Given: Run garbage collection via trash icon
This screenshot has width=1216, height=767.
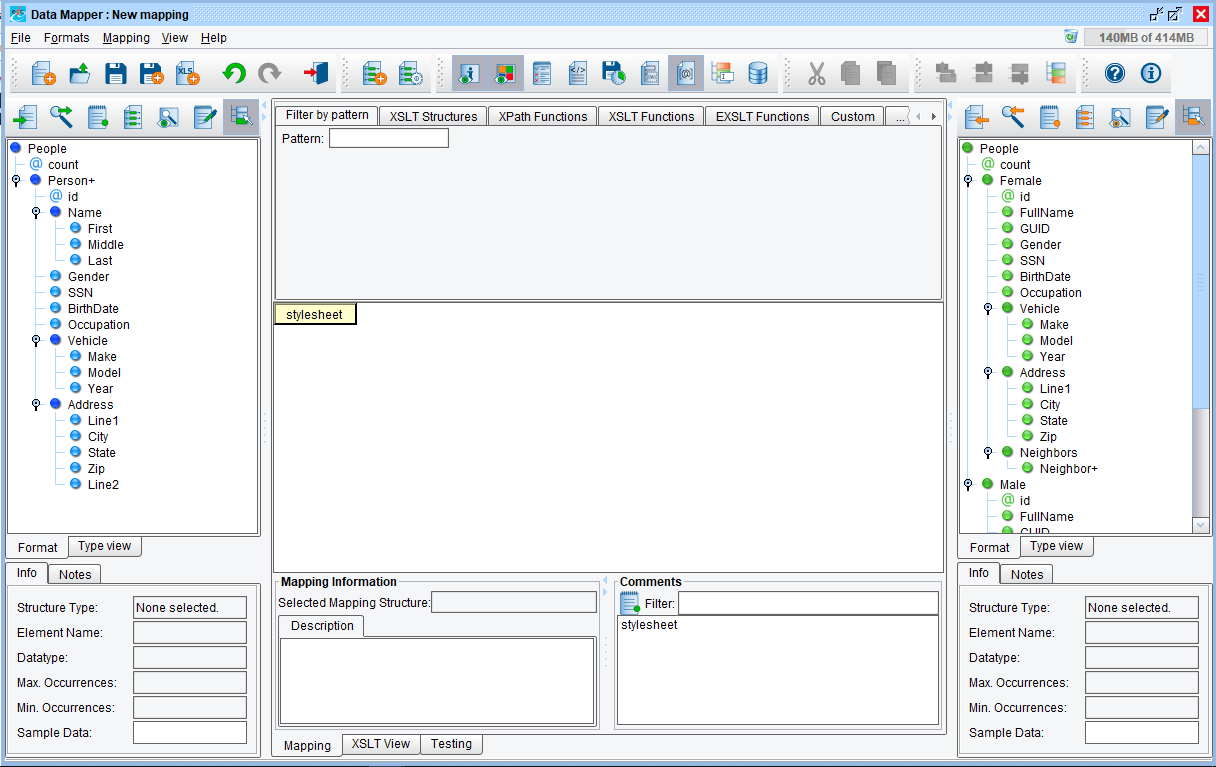Looking at the screenshot, I should pyautogui.click(x=1071, y=37).
